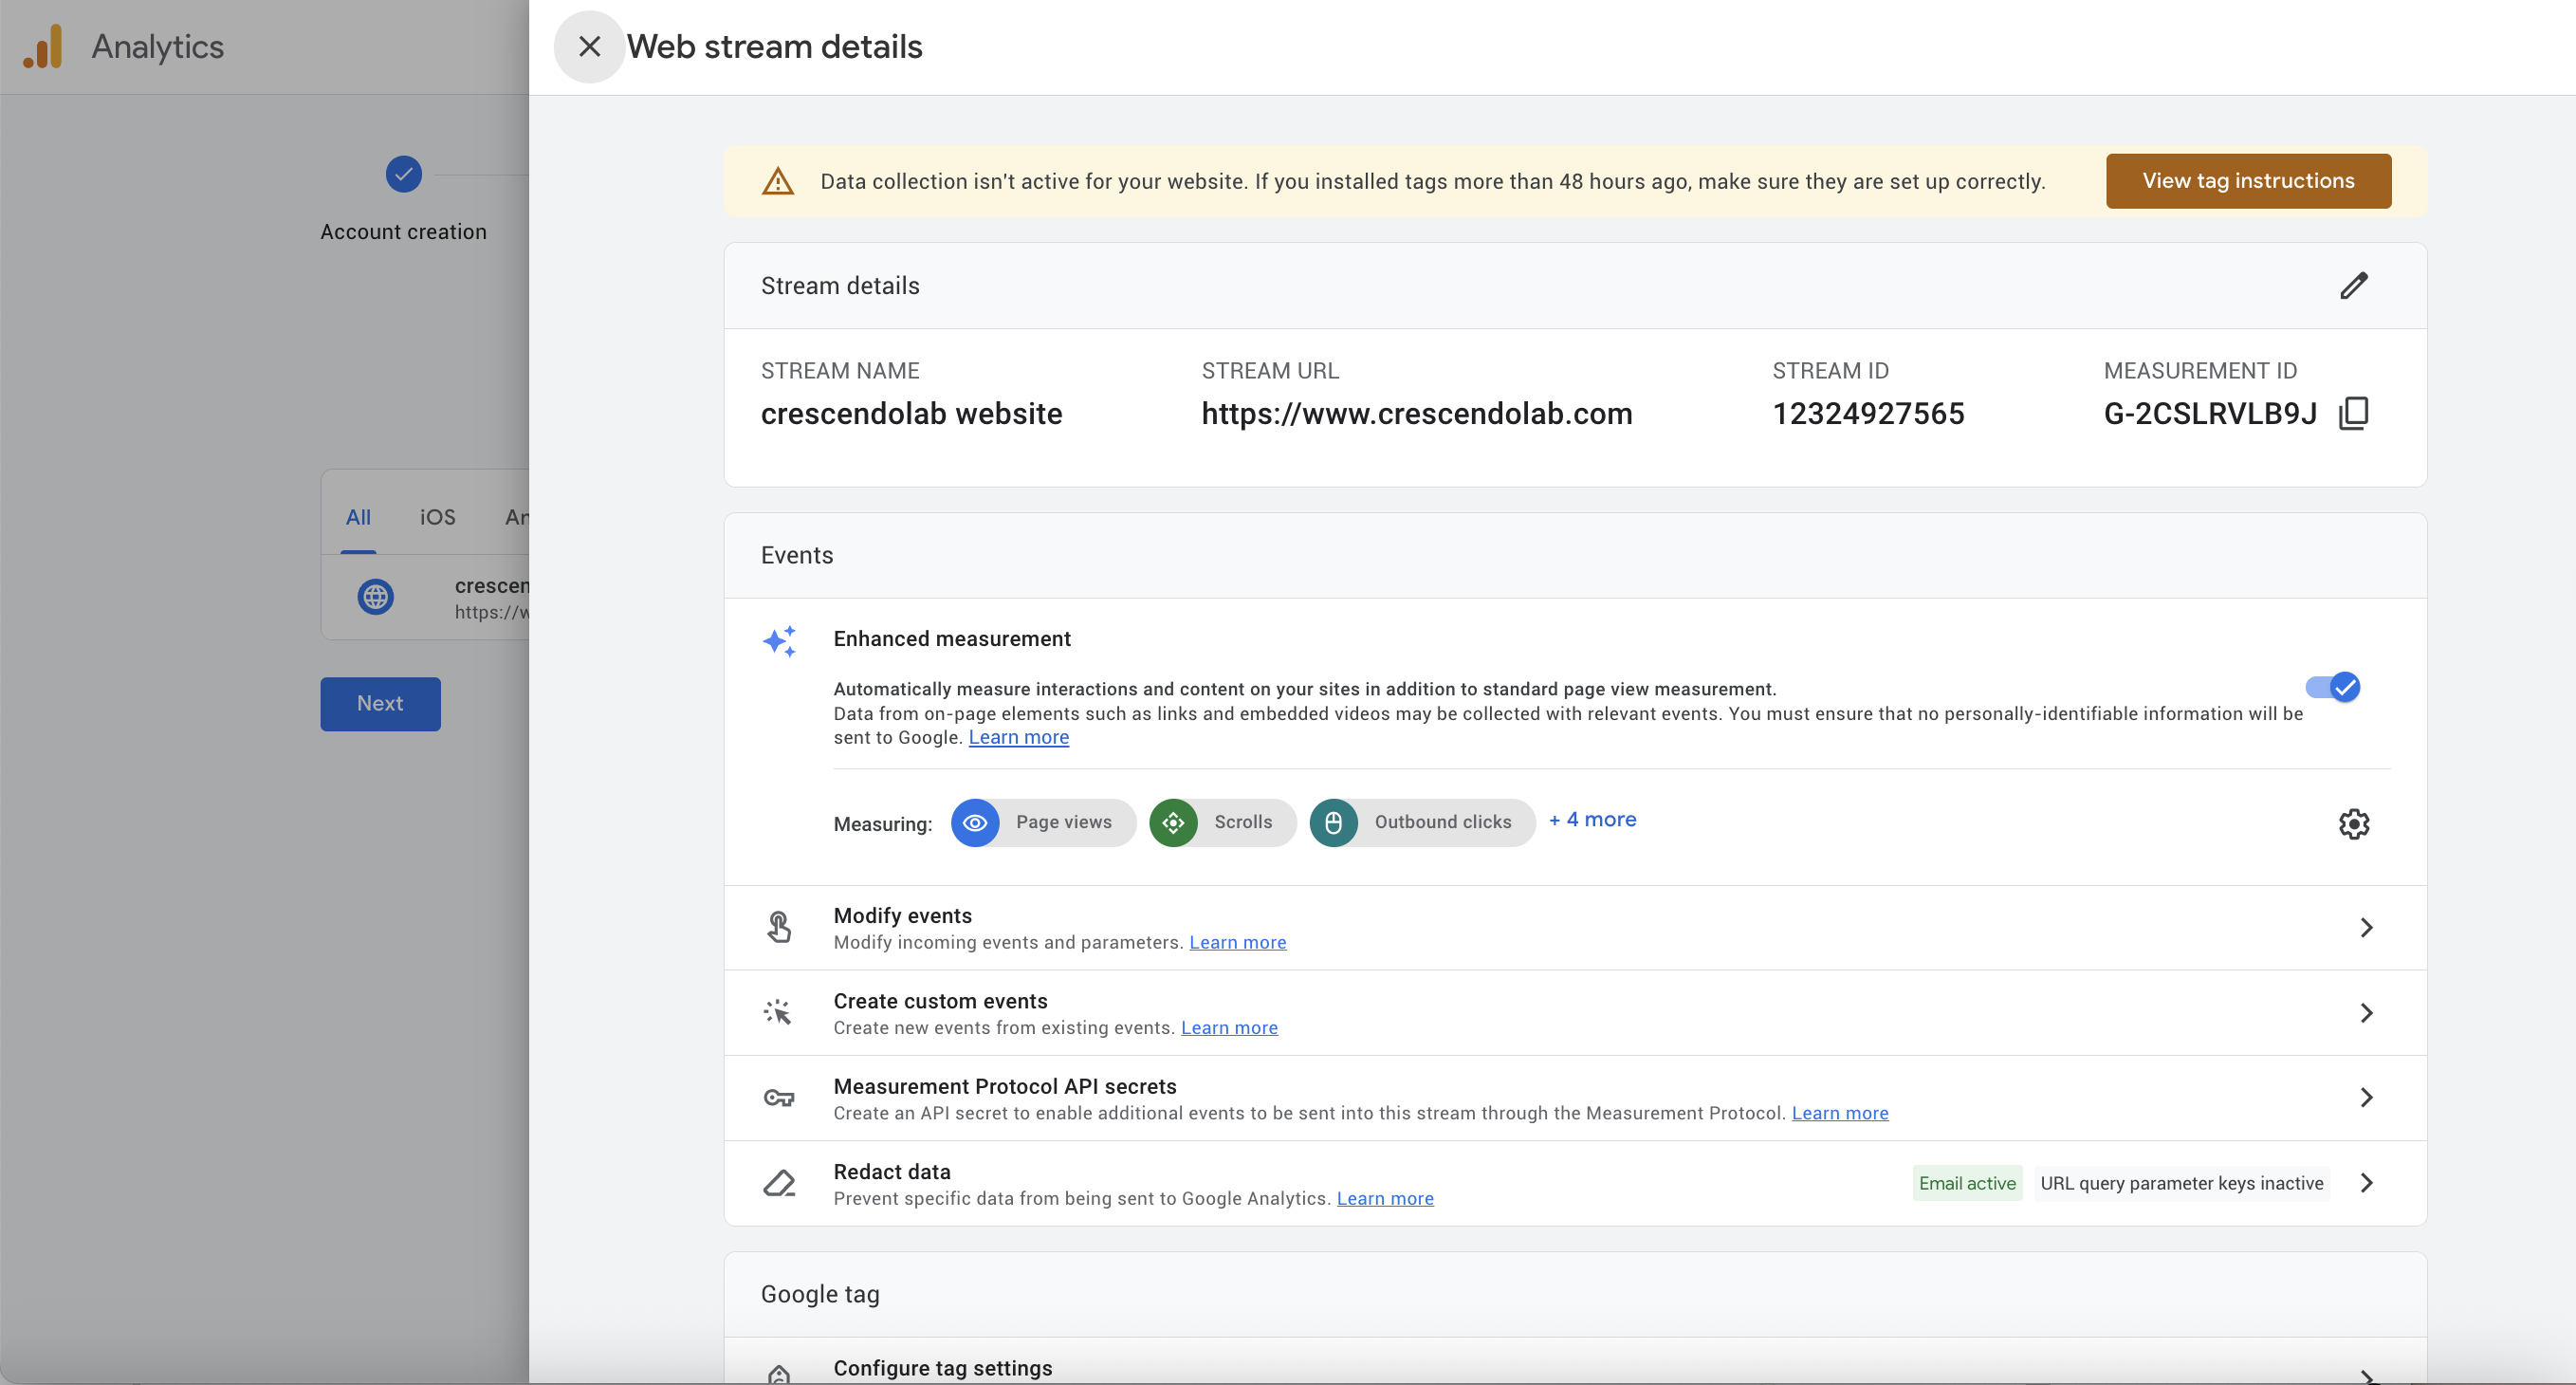Click the Page views eye icon
2576x1385 pixels.
click(x=975, y=823)
